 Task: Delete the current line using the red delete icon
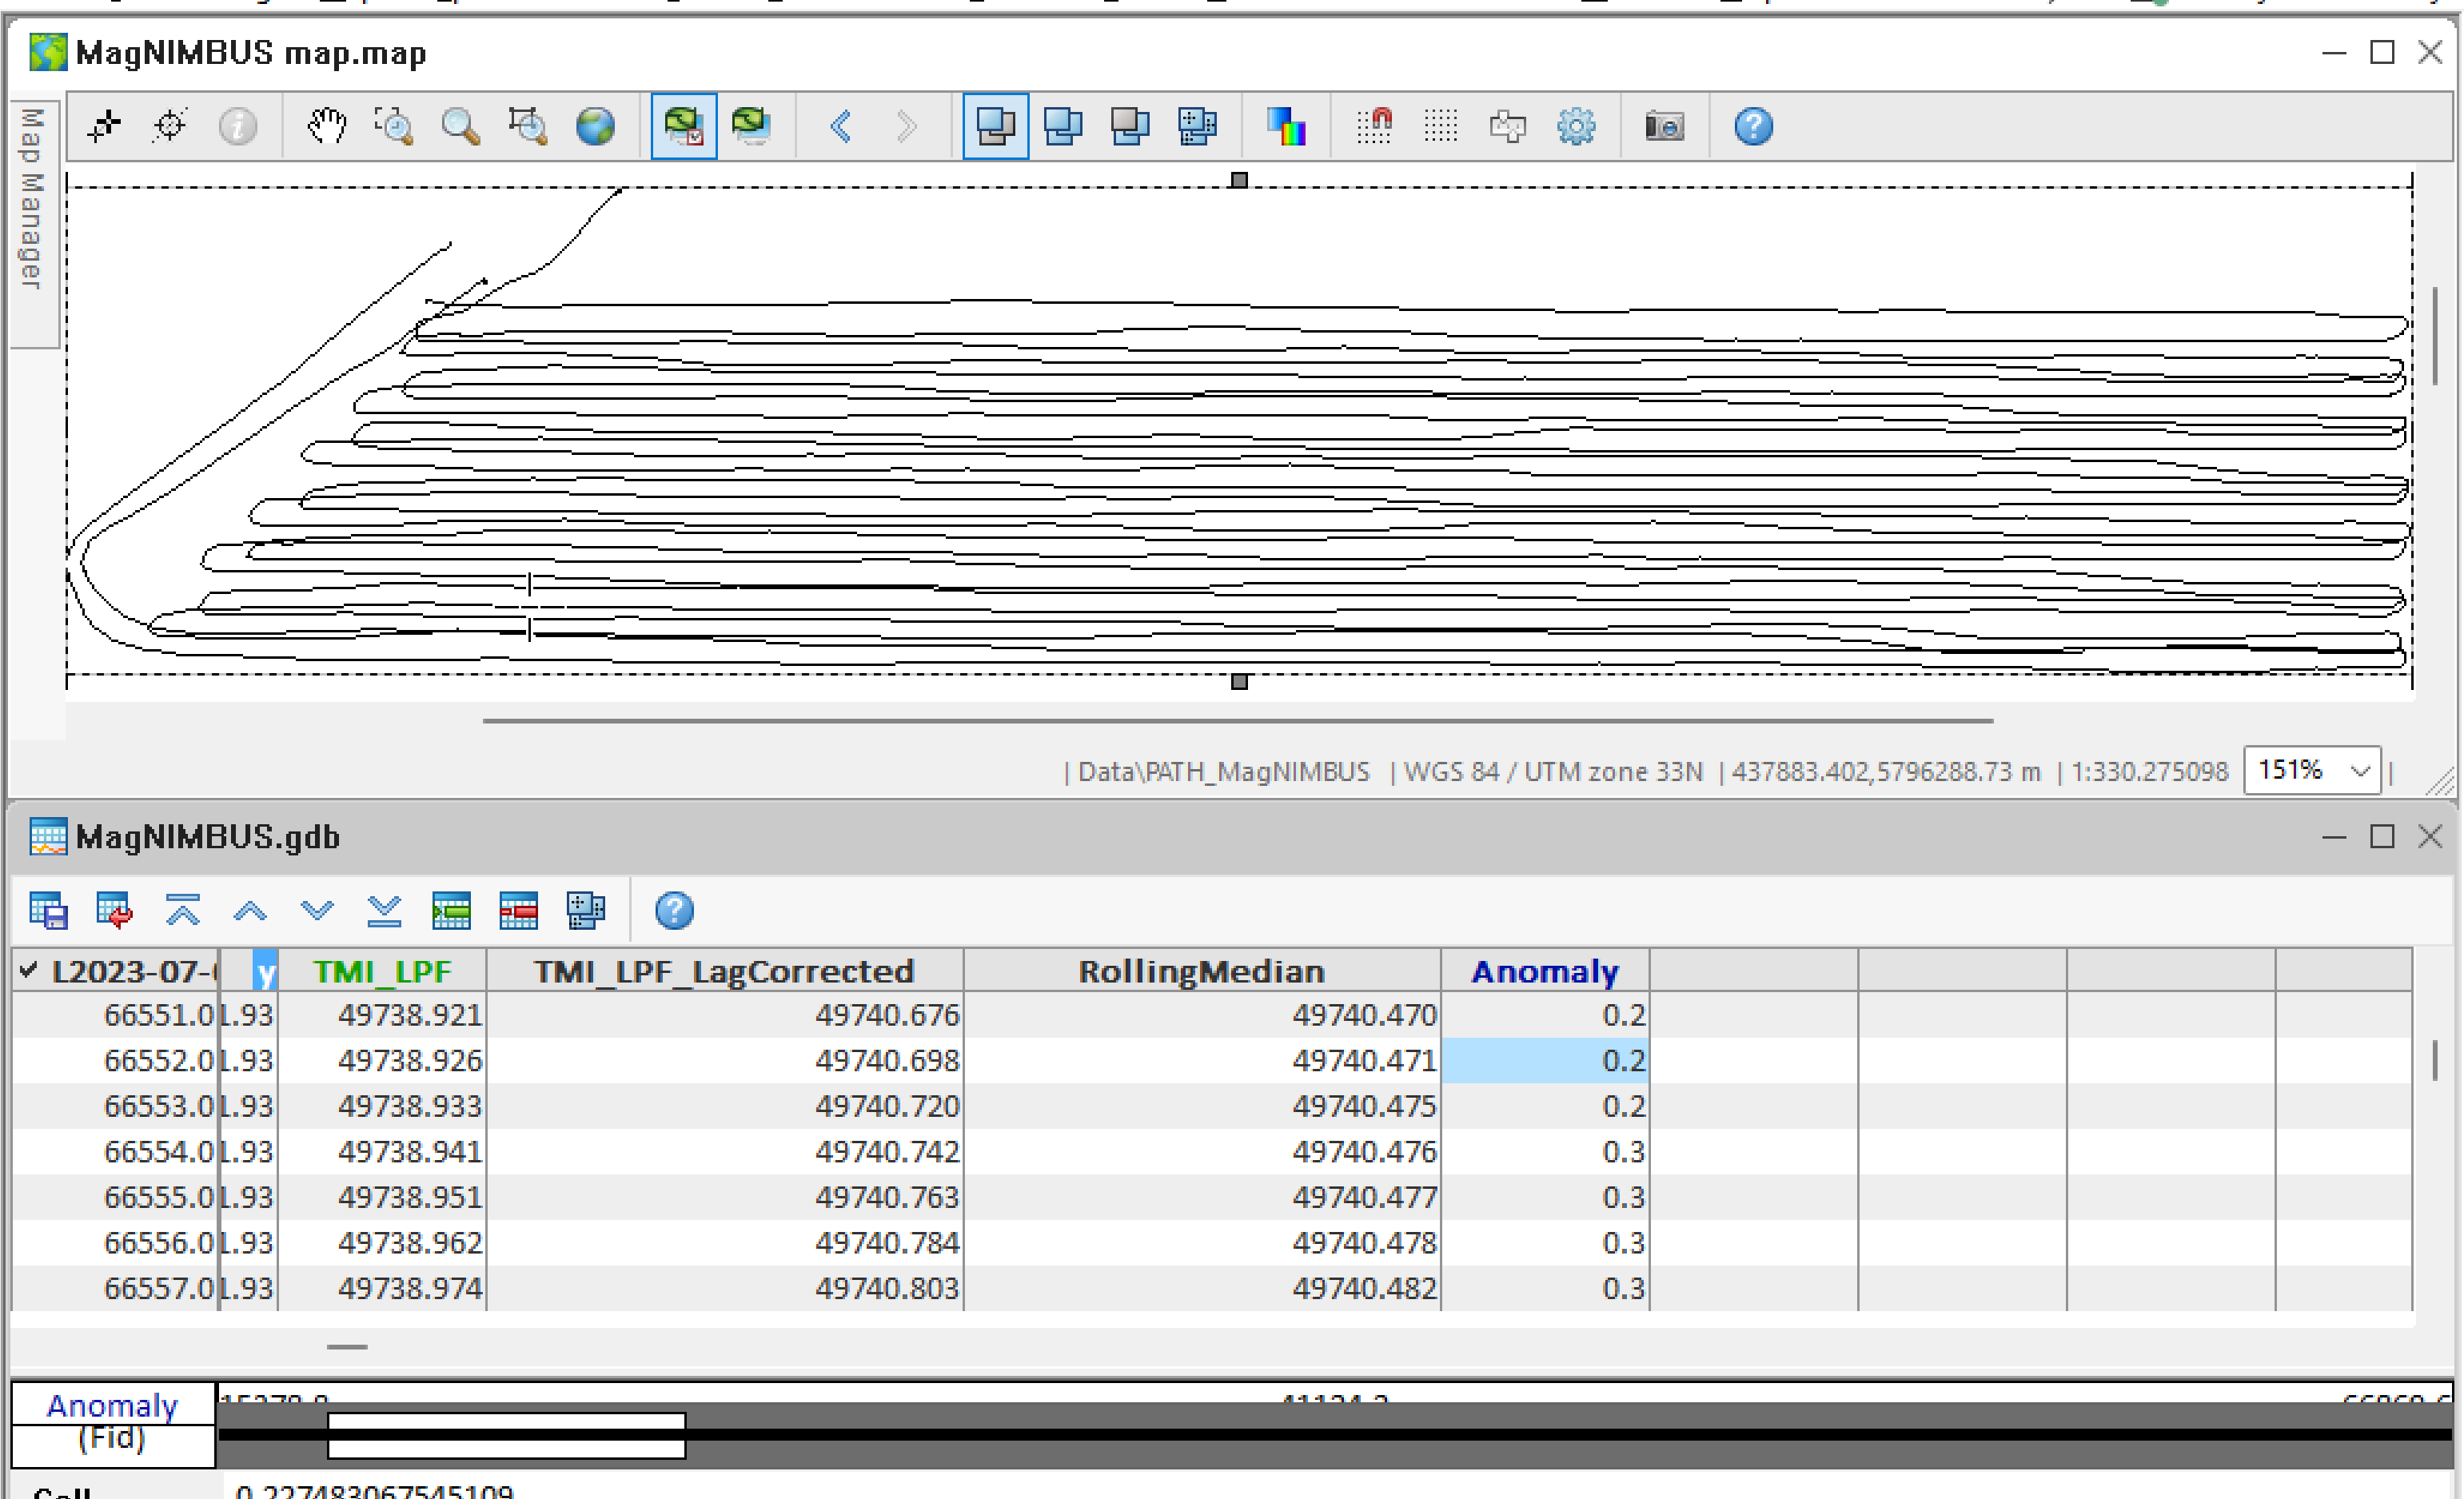(518, 911)
